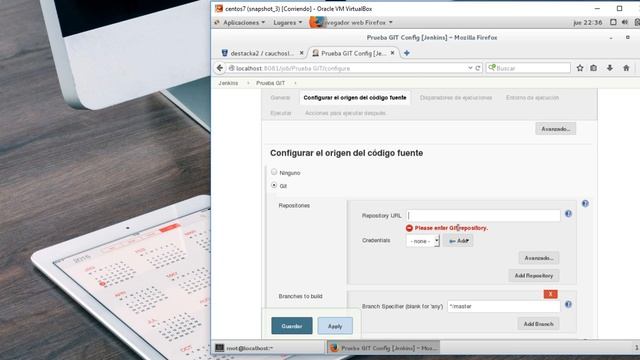Open a new tab with the plus icon
Viewport: 640px width, 360px height.
[x=407, y=53]
